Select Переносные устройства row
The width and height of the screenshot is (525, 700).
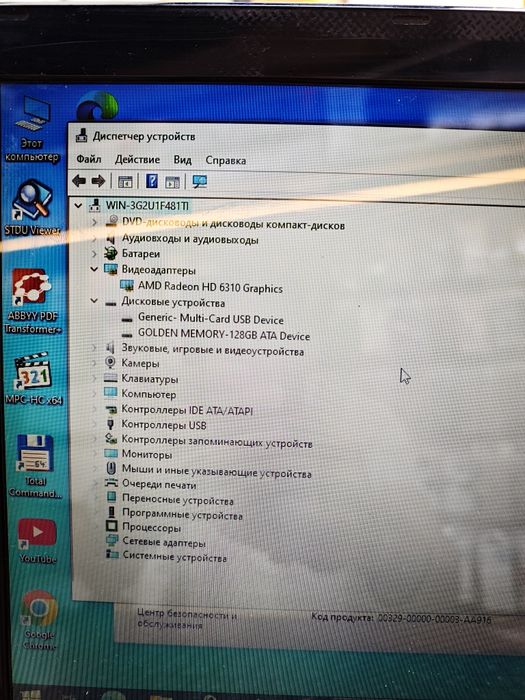(178, 499)
